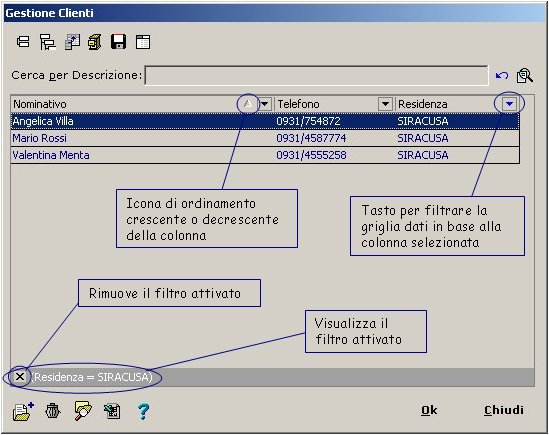Toggle Nominativo column ascending sort arrow
Viewport: 549px width, 435px height.
coord(248,104)
